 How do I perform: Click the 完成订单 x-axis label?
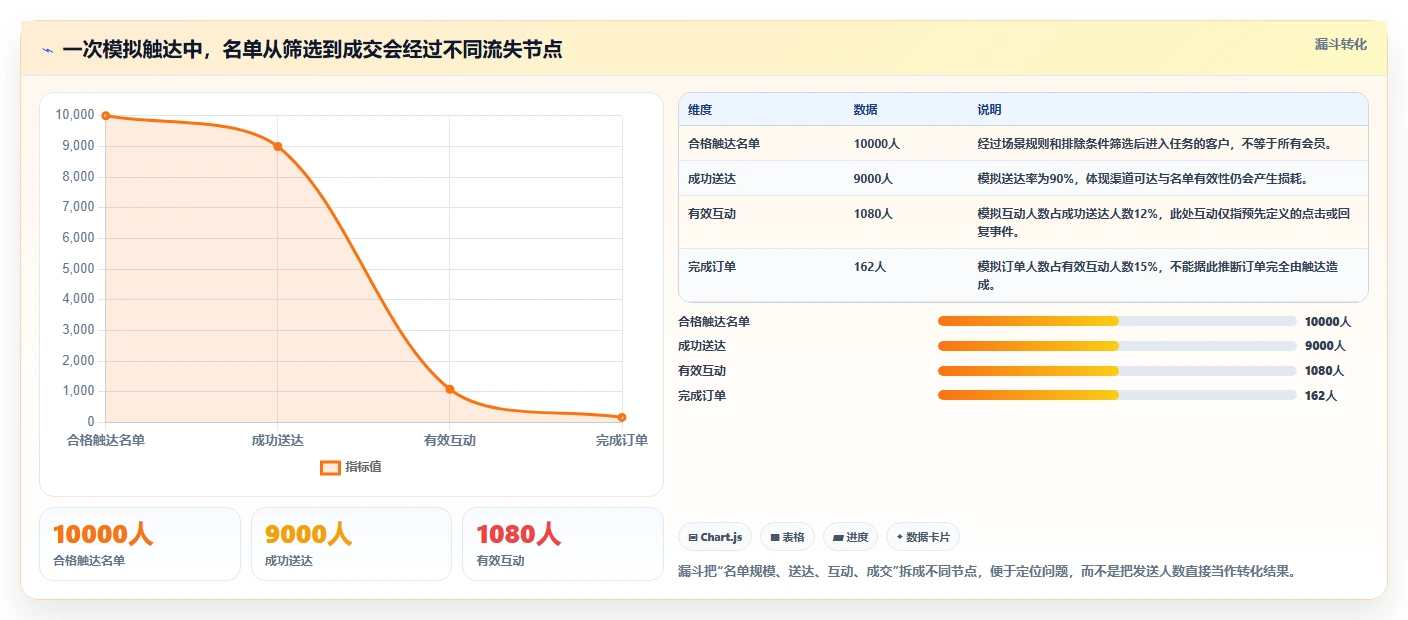coord(622,441)
